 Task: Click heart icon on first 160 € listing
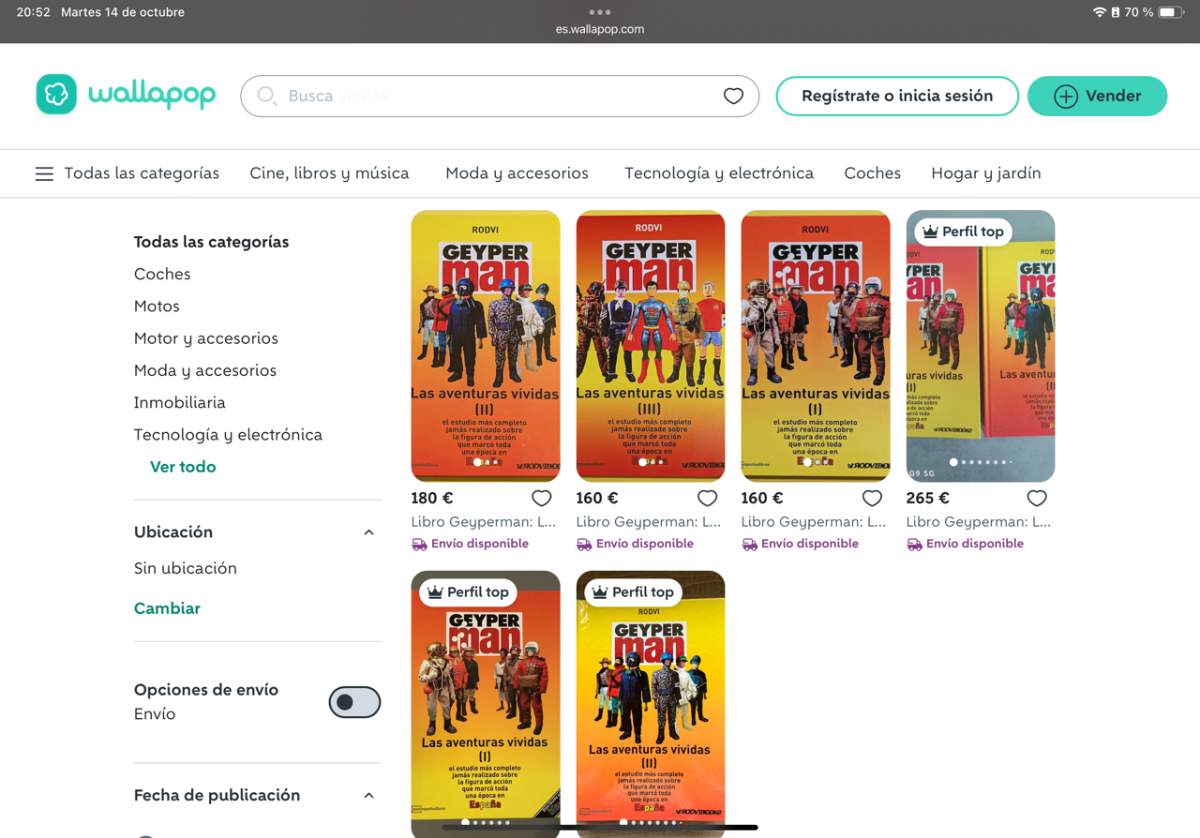coord(707,498)
